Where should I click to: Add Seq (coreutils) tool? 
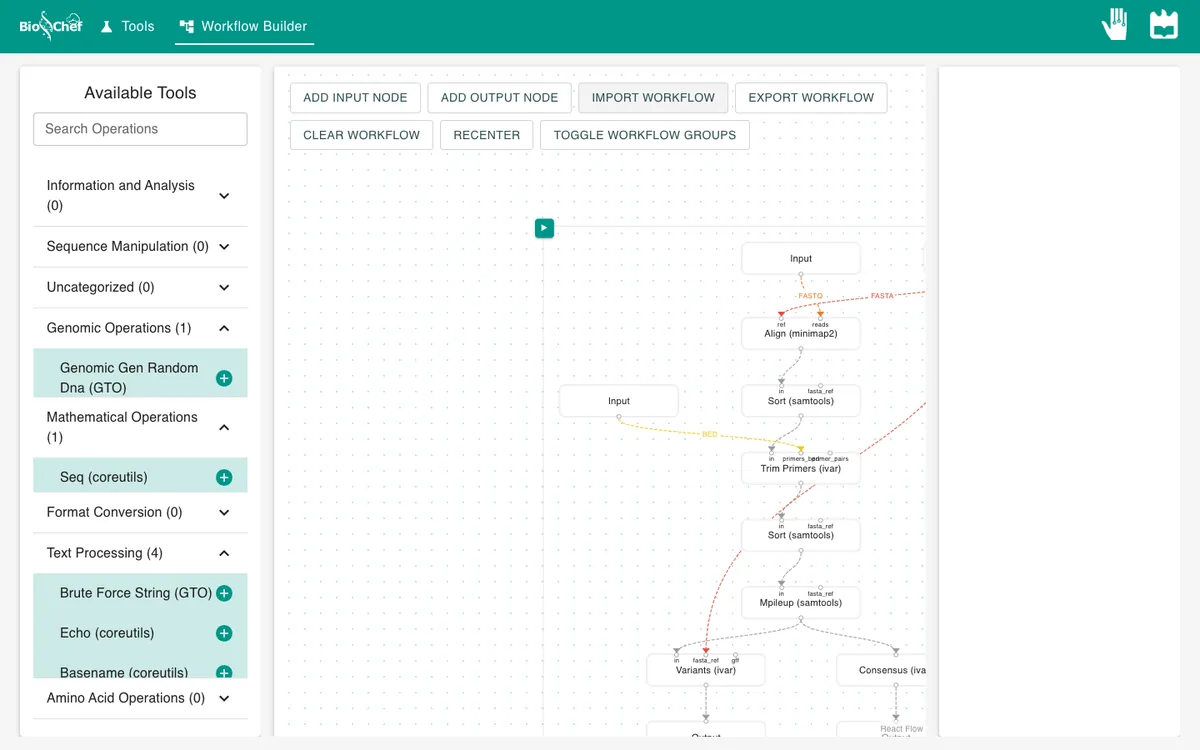tap(224, 478)
